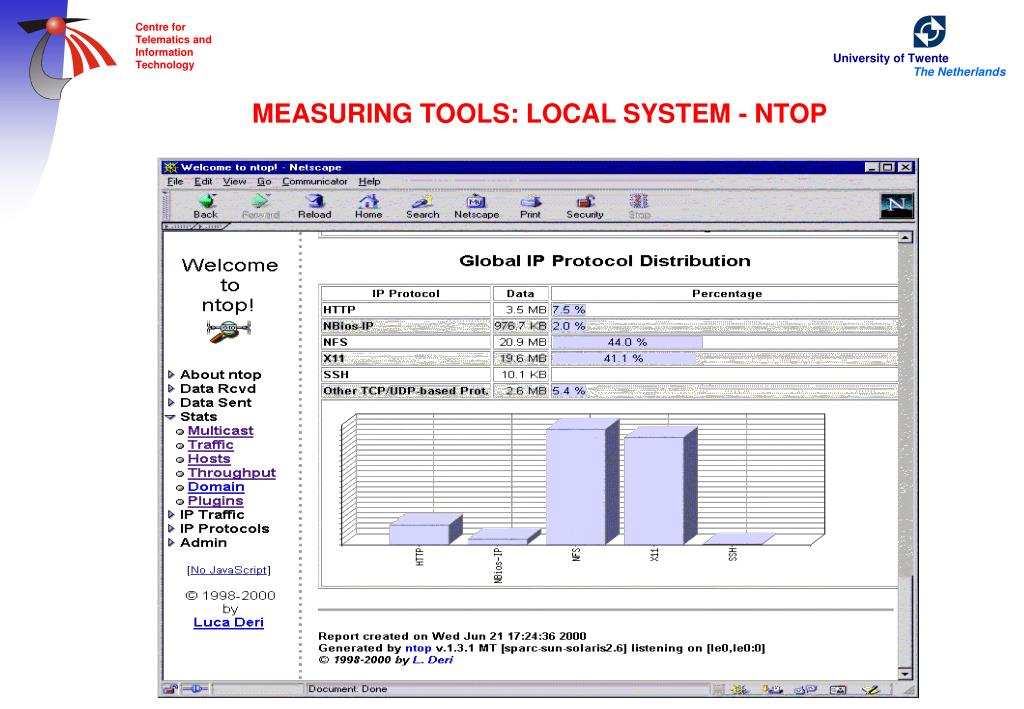Image resolution: width=1024 pixels, height=709 pixels.
Task: Open Mailbox icon in status bar component bar
Action: pos(773,689)
